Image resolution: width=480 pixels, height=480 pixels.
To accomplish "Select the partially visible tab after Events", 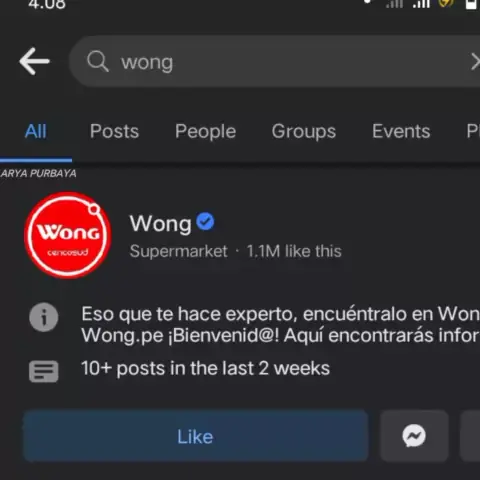I will click(473, 131).
